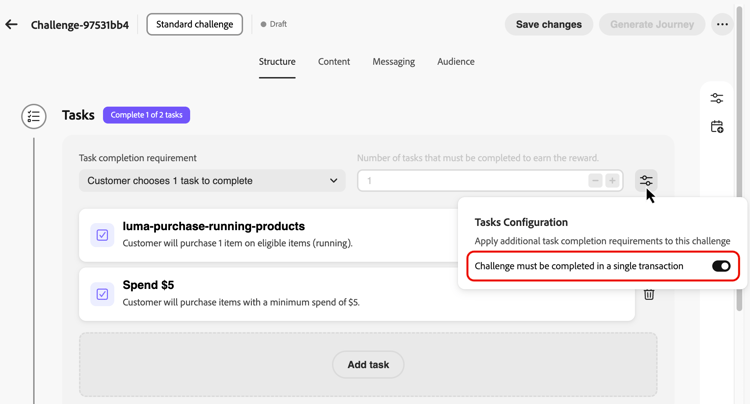Viewport: 750px width, 404px height.
Task: Click the Add task button
Action: pos(368,365)
